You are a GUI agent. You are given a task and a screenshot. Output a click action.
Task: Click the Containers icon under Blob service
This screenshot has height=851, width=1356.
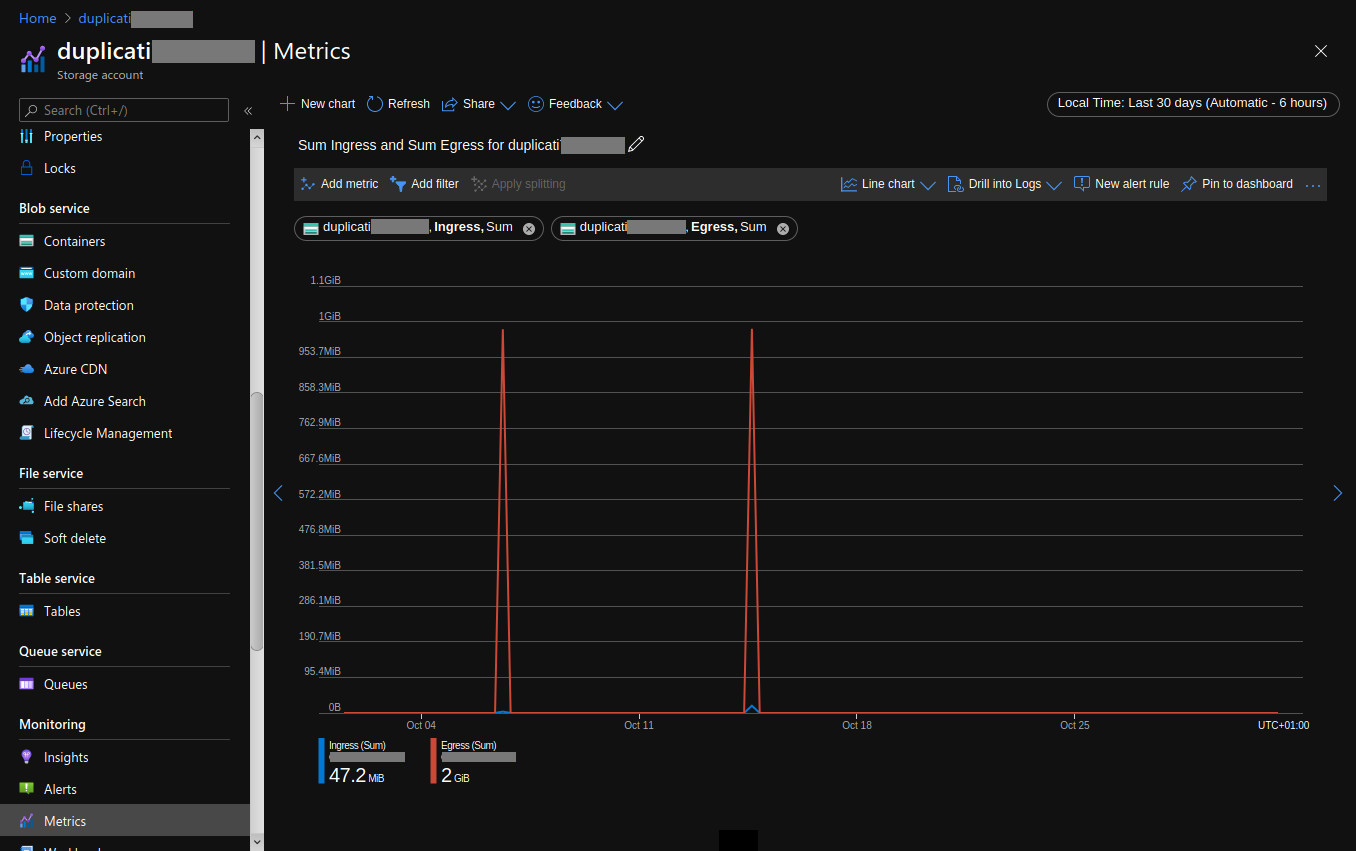pos(27,241)
